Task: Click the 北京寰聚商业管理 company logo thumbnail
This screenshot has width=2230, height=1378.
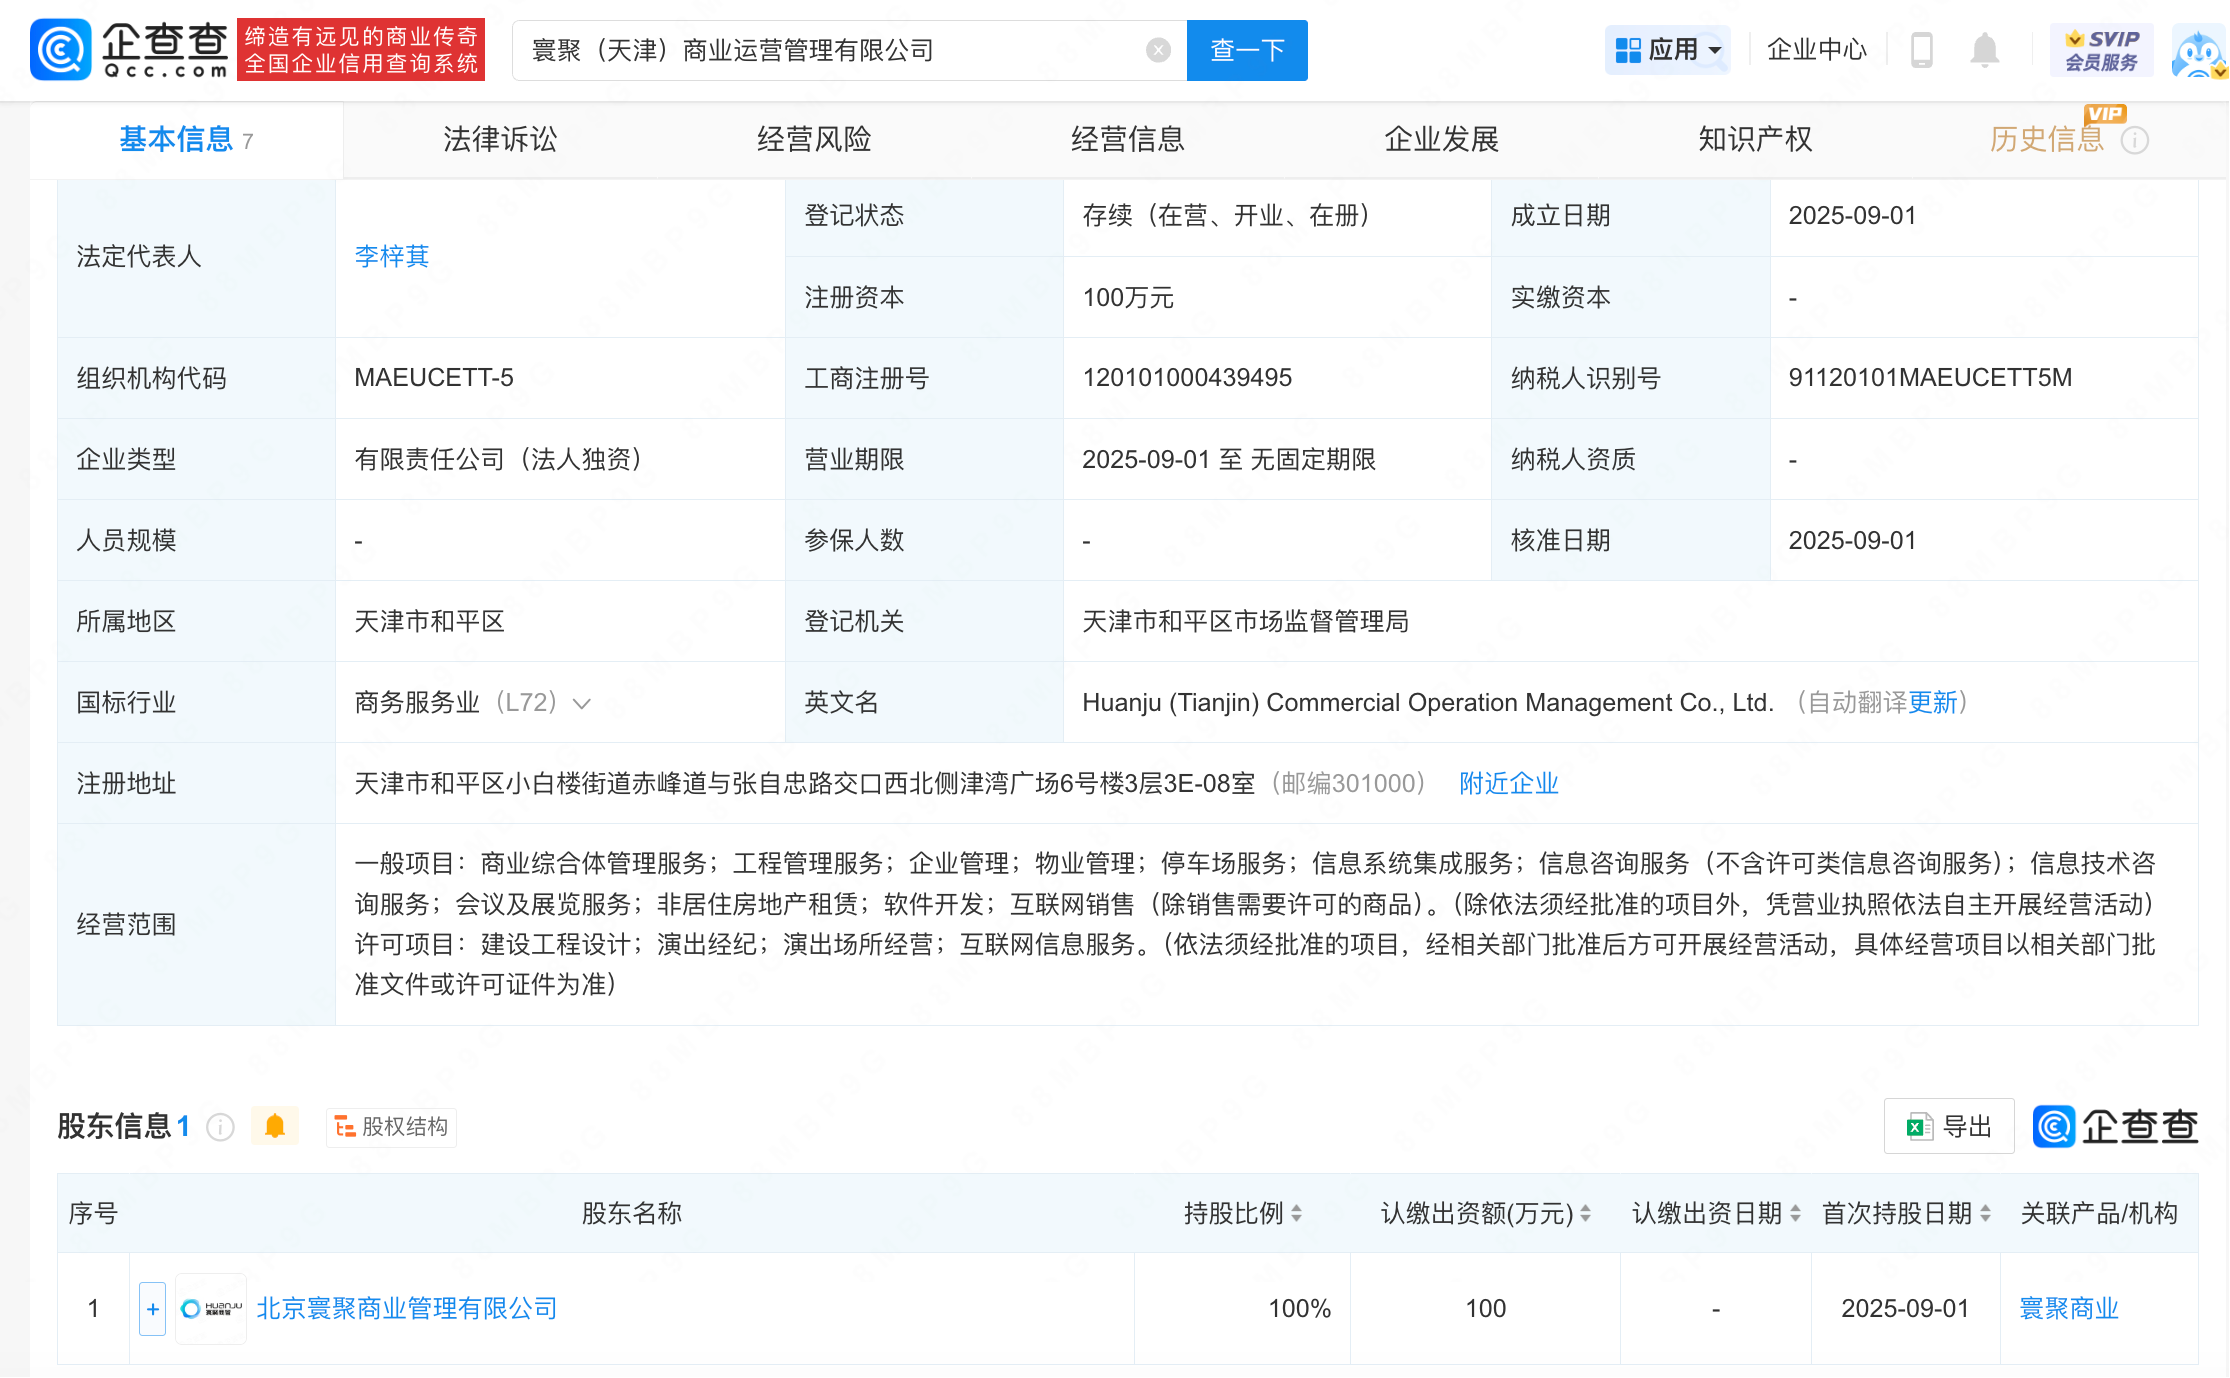Action: point(211,1308)
